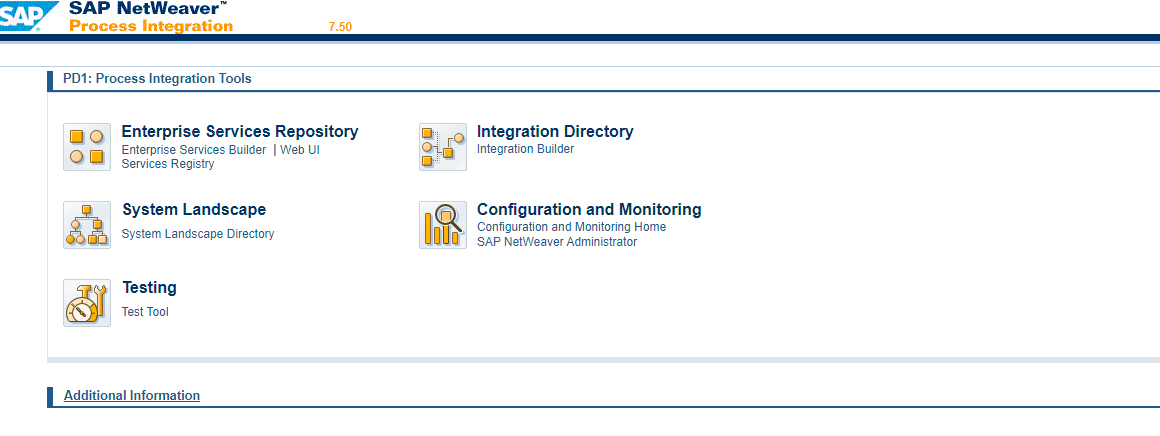The height and width of the screenshot is (436, 1160).
Task: Open the Services Registry link
Action: (x=168, y=164)
